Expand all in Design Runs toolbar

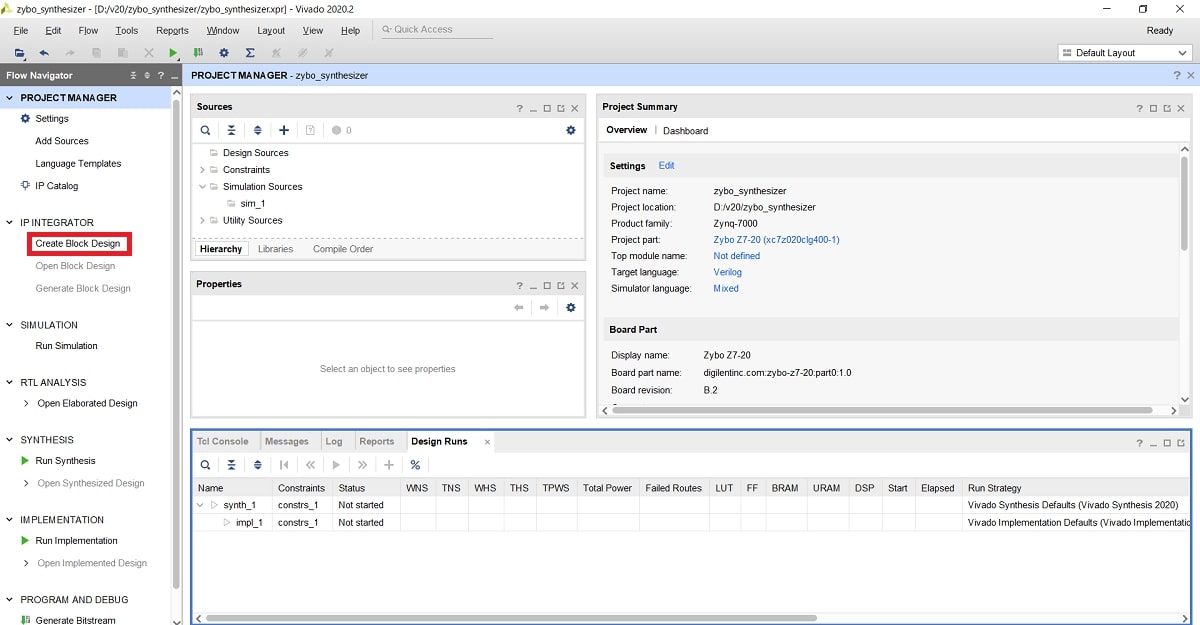257,465
